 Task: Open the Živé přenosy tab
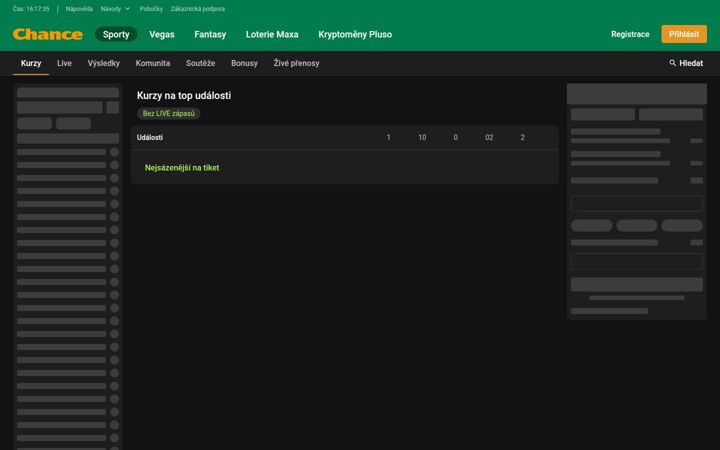(296, 63)
